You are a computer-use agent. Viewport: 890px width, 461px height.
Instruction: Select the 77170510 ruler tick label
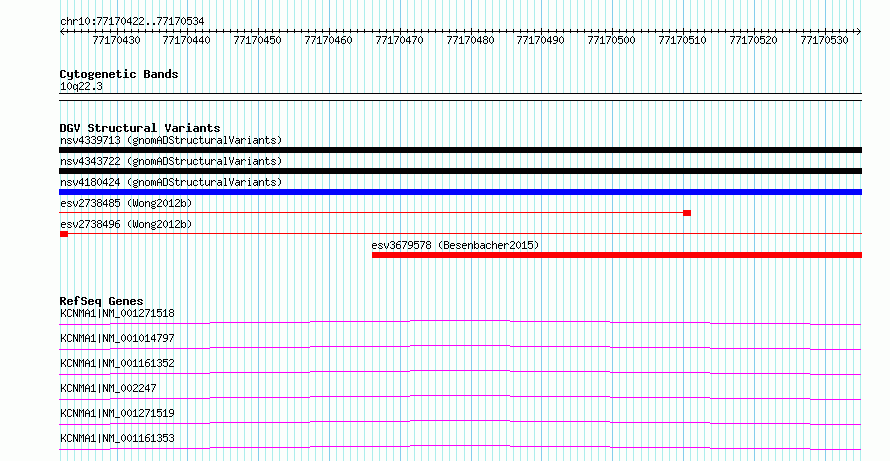pyautogui.click(x=682, y=40)
